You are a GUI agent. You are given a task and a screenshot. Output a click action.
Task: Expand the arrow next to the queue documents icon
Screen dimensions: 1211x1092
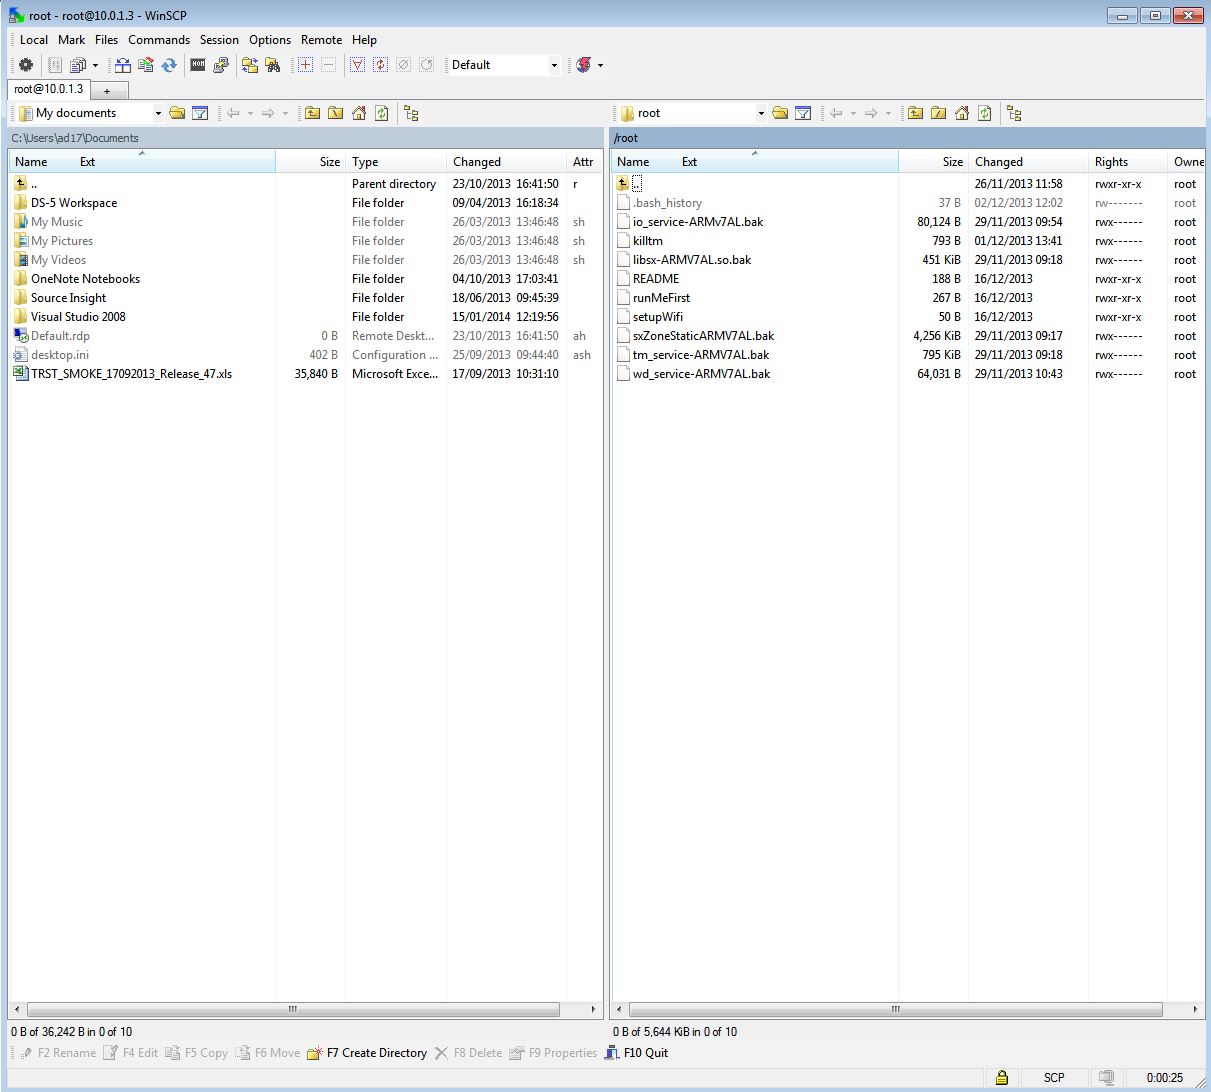(95, 65)
